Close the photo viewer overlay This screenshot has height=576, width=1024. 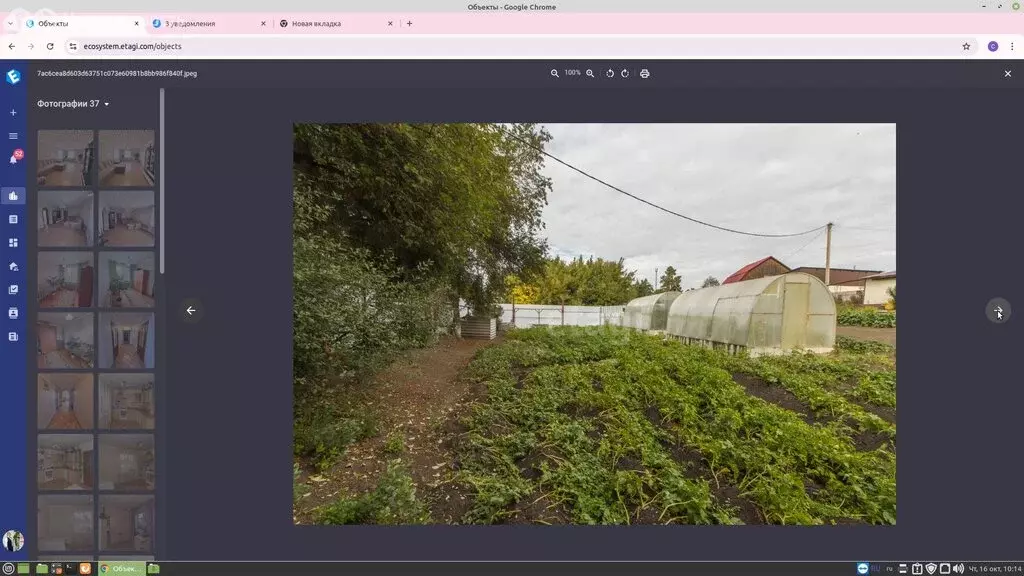pos(1007,73)
